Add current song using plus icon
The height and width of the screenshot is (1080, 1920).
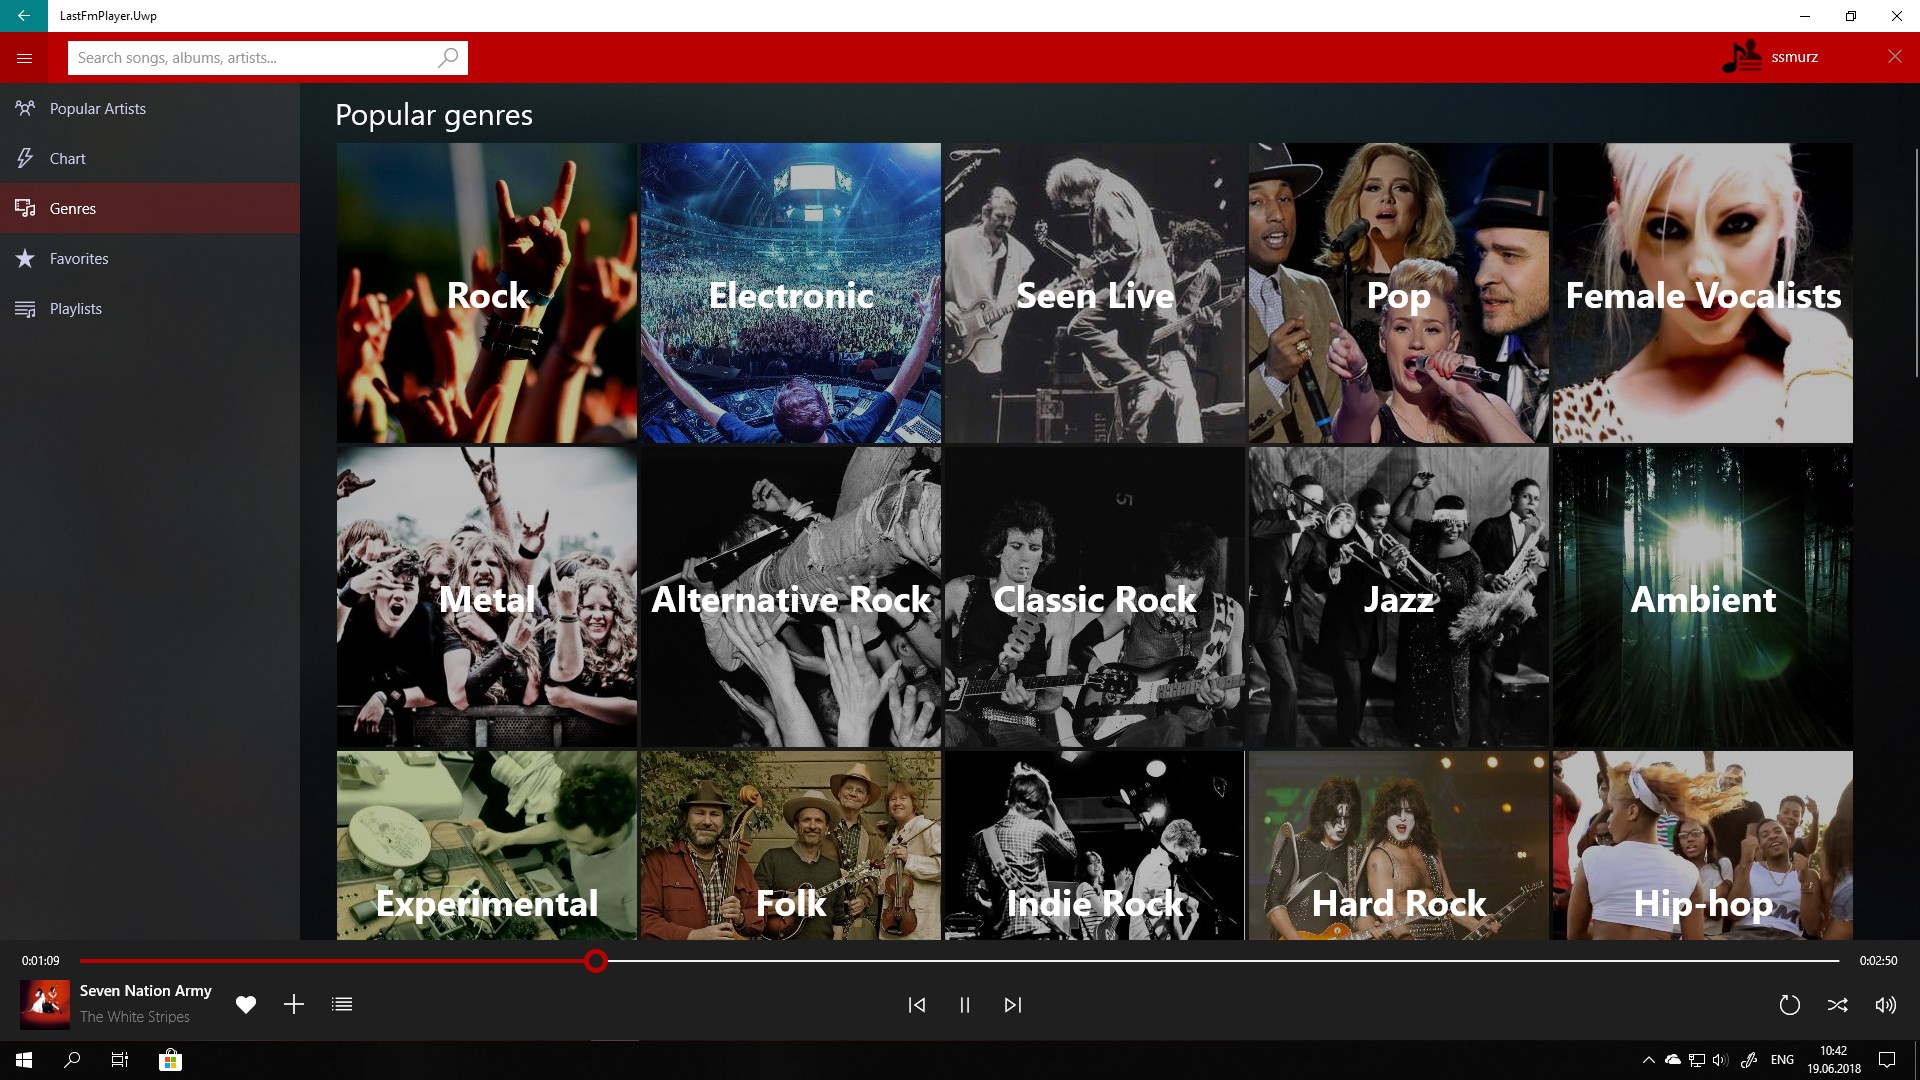tap(294, 1004)
